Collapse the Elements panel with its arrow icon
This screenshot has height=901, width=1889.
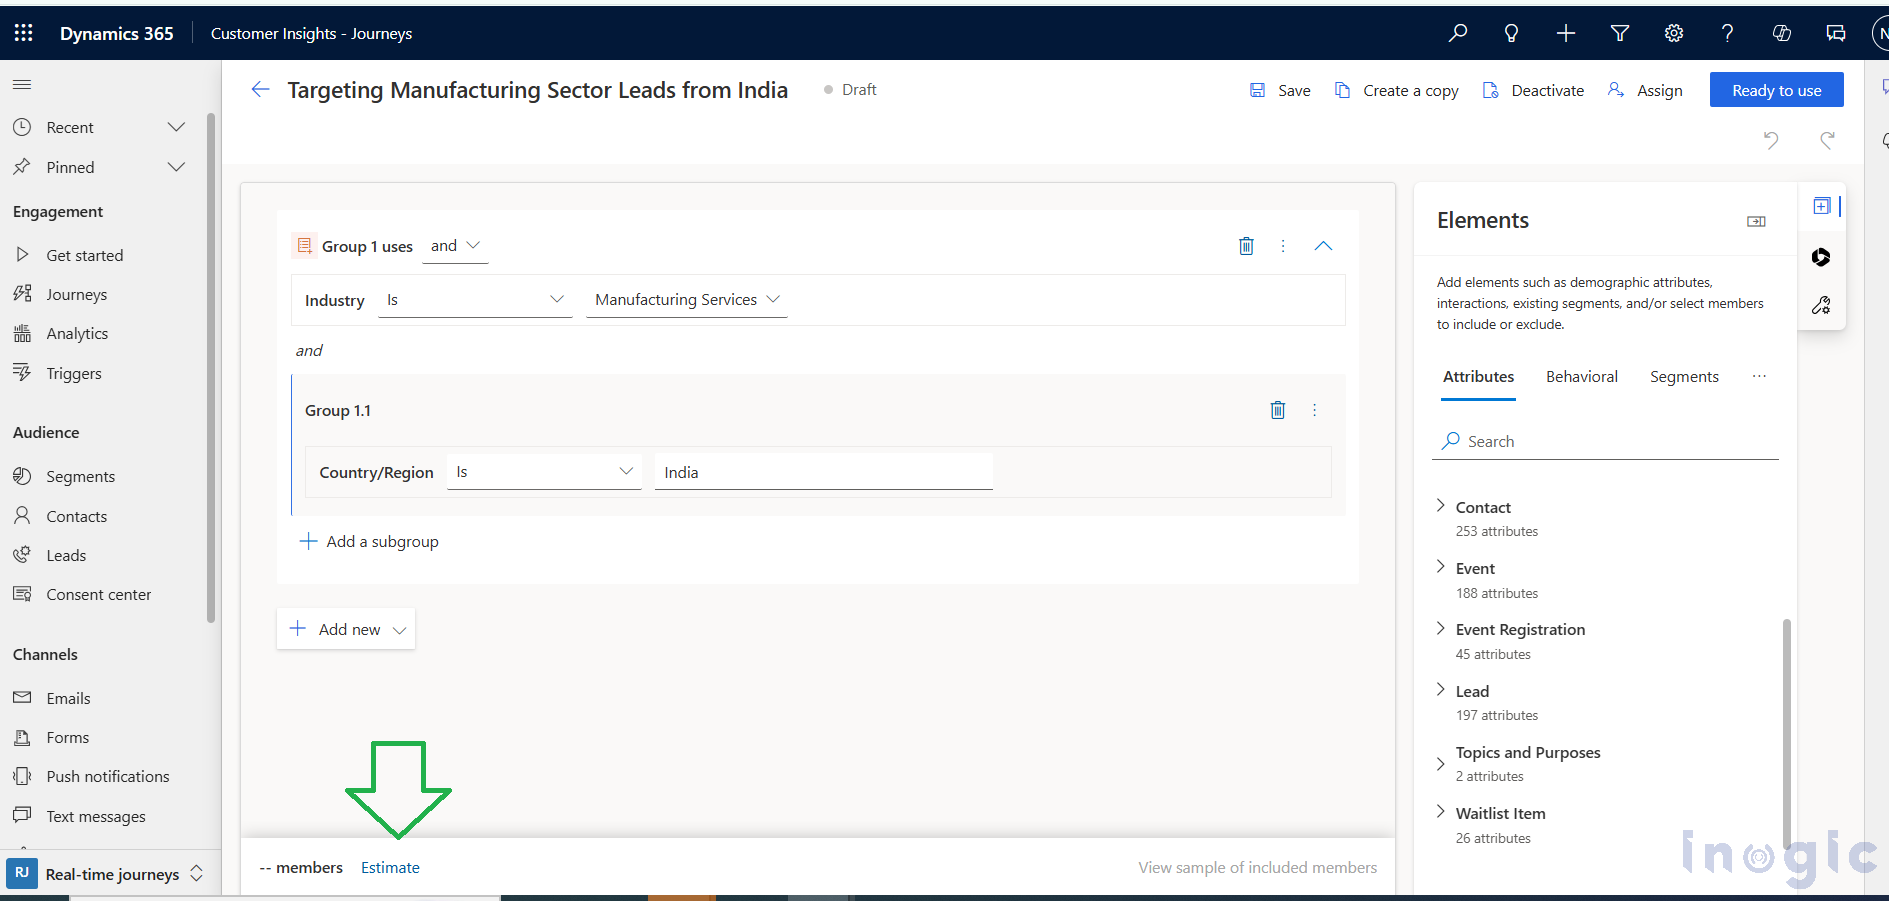click(x=1756, y=220)
